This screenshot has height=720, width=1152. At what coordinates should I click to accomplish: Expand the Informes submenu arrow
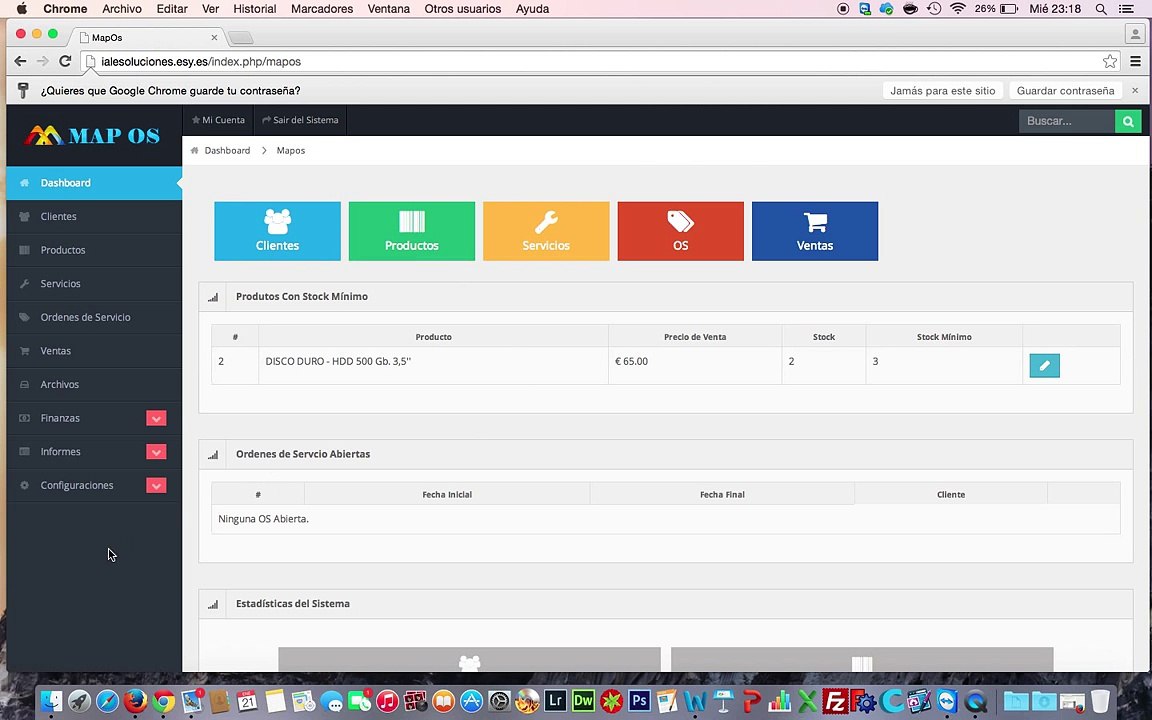tap(156, 452)
